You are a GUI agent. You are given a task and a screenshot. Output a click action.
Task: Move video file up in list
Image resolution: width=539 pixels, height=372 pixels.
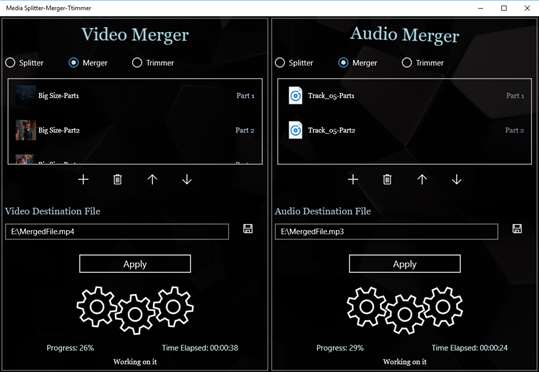152,179
